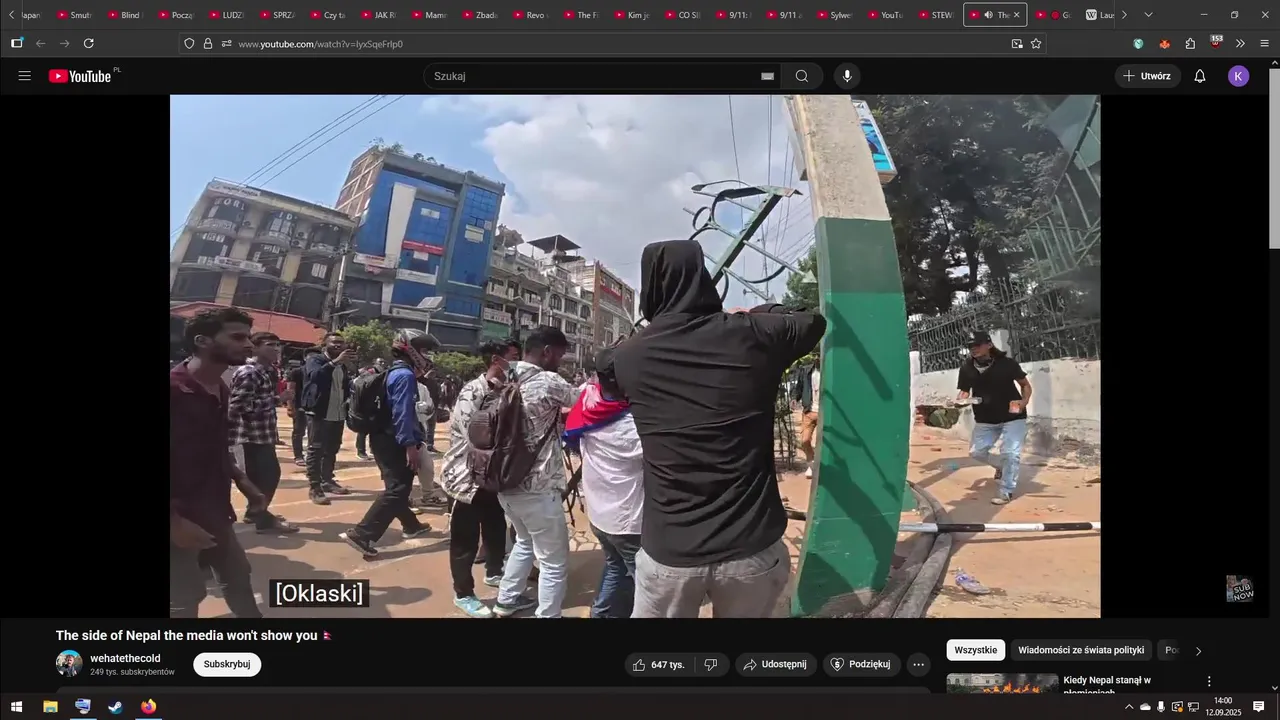Open the tracking protection shield icon
This screenshot has height=720, width=1280.
tap(189, 43)
